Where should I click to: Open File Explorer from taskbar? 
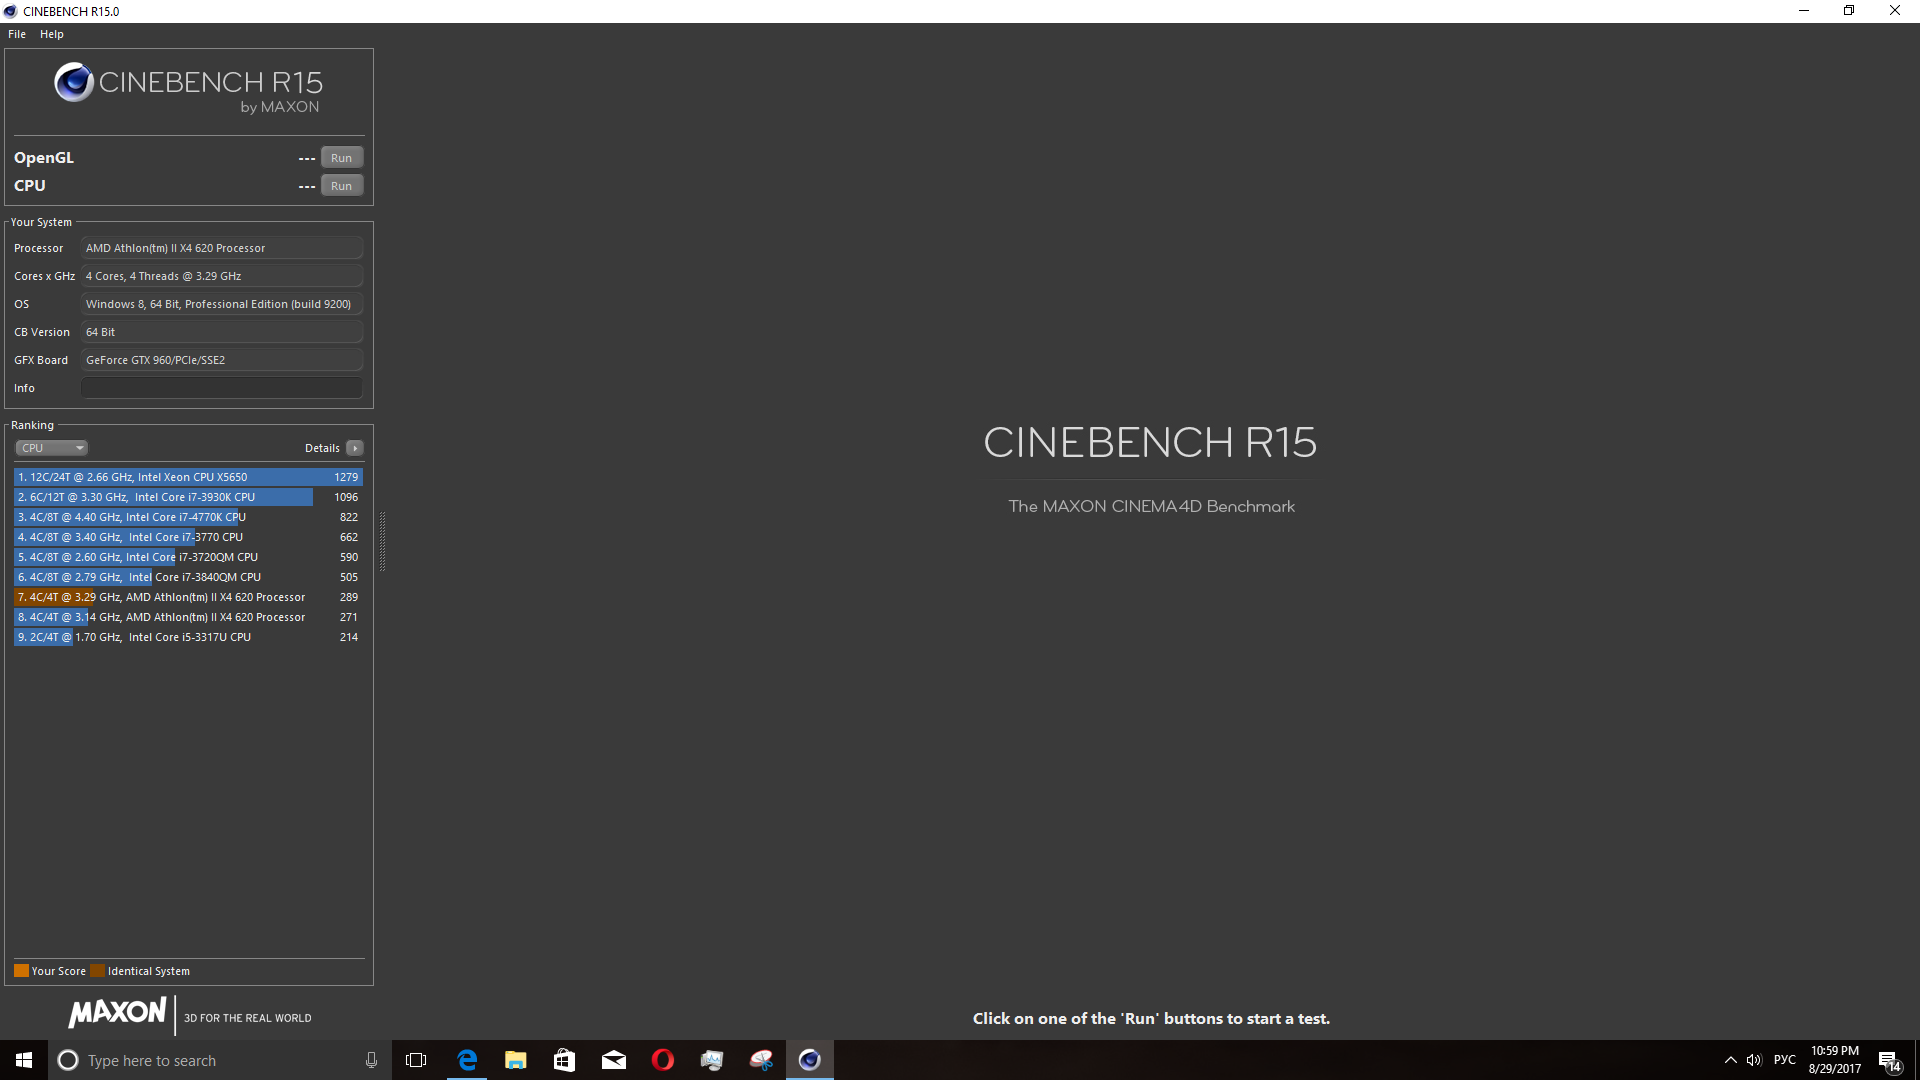click(x=516, y=1060)
